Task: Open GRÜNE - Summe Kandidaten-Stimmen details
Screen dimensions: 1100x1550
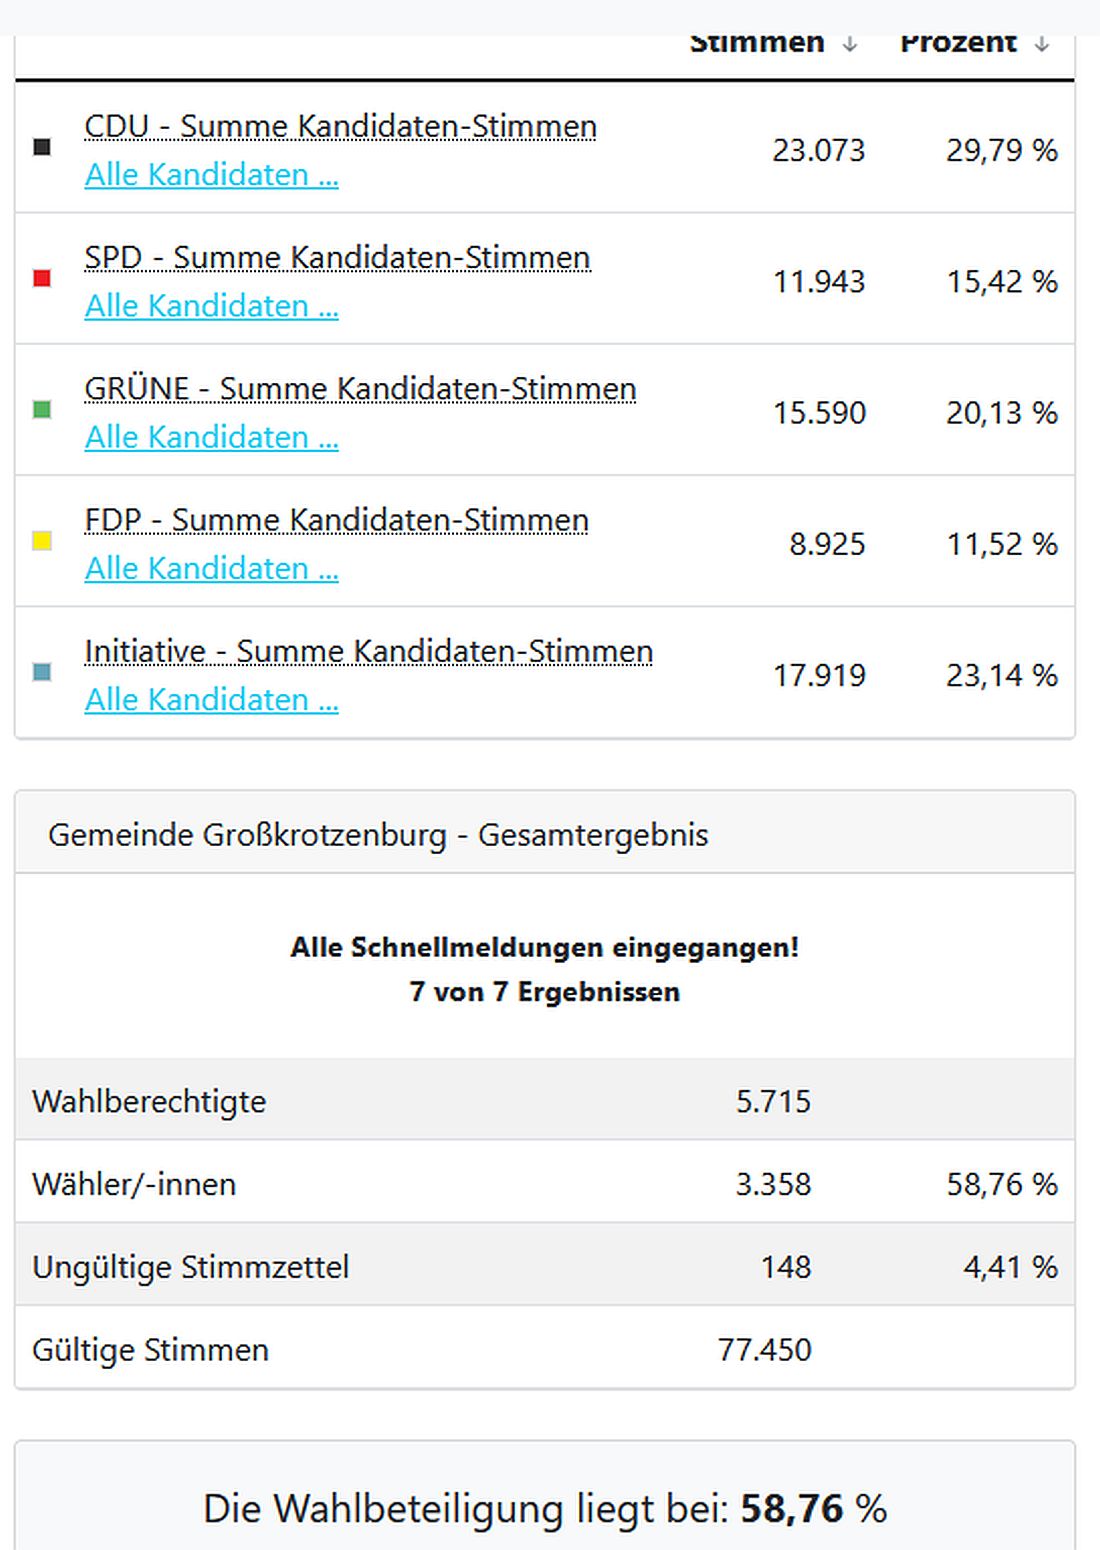Action: point(360,388)
